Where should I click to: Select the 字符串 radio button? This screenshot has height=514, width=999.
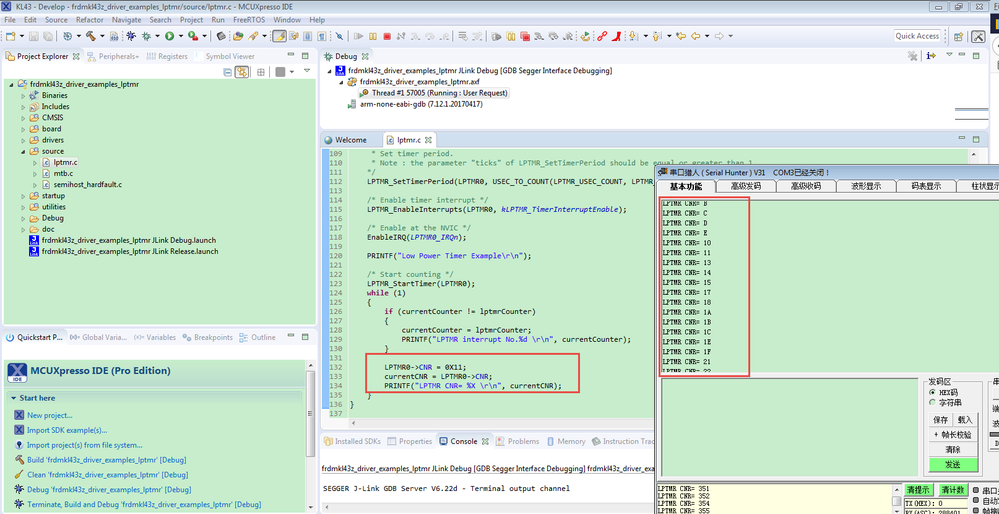[934, 403]
